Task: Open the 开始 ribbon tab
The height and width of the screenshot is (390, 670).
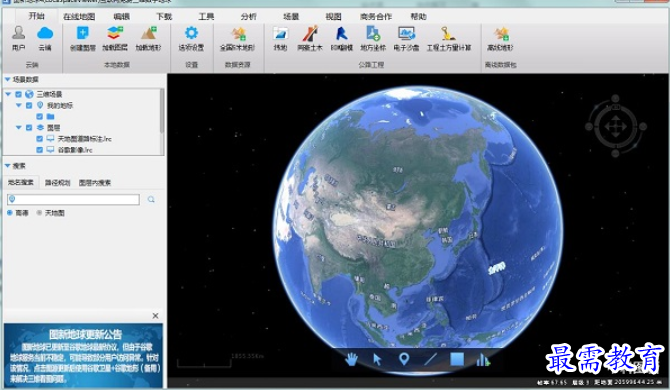Action: (x=36, y=16)
